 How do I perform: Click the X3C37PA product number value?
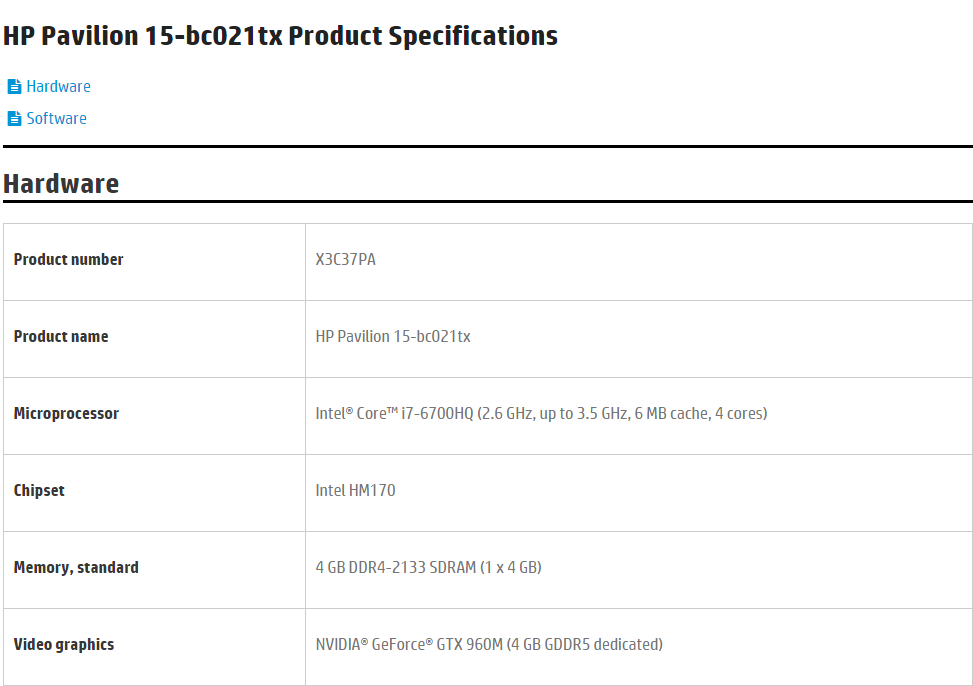point(346,259)
